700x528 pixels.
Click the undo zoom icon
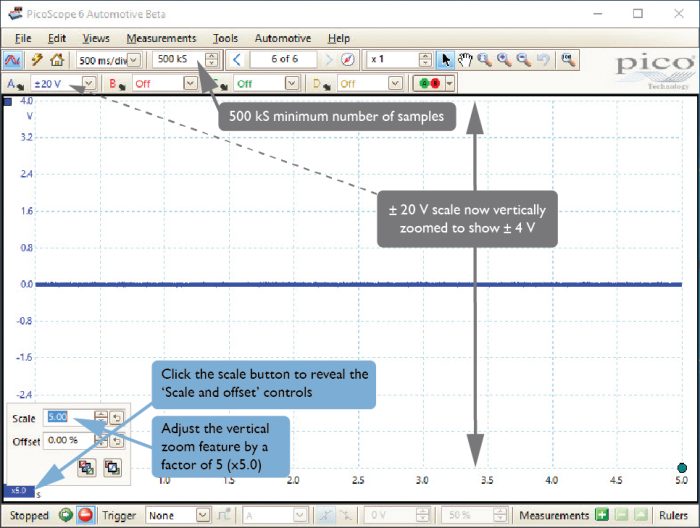click(x=543, y=59)
